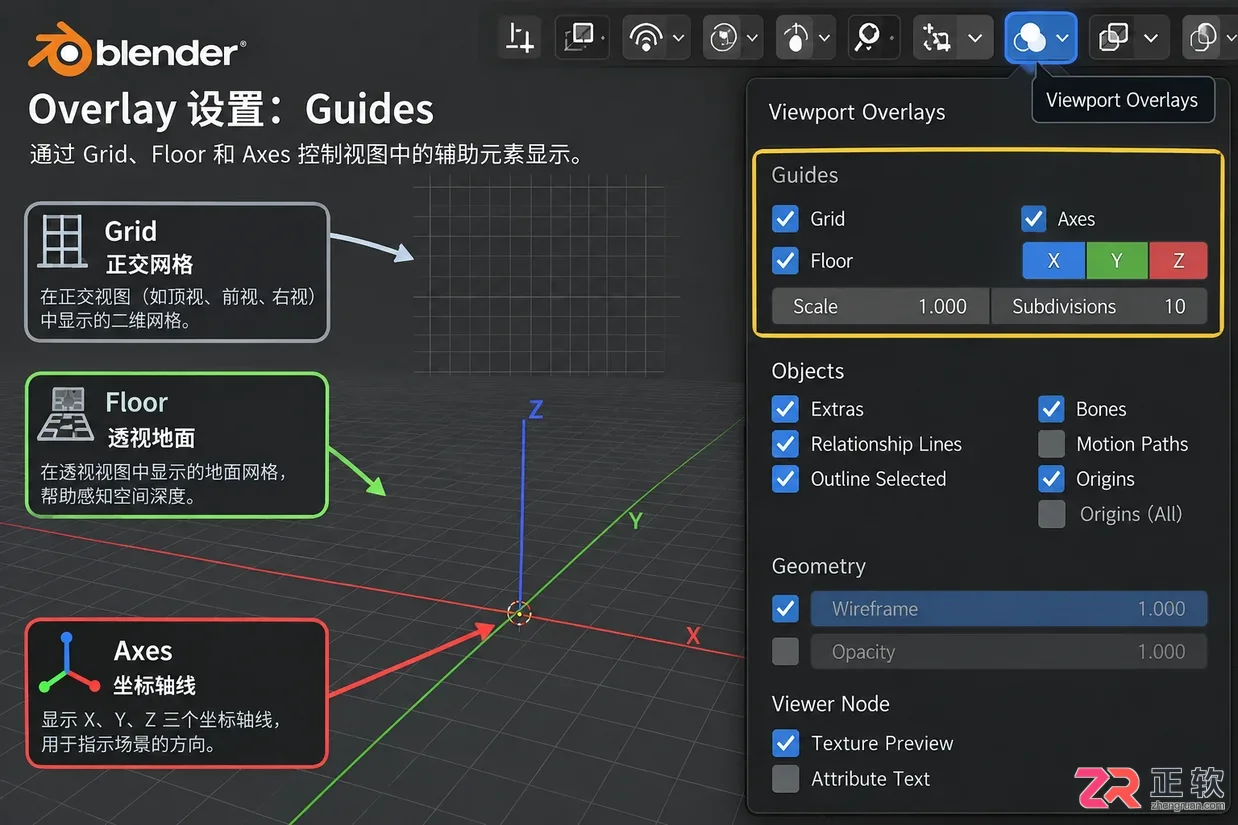The height and width of the screenshot is (825, 1238).
Task: Click the Motion Paths label
Action: [1132, 444]
